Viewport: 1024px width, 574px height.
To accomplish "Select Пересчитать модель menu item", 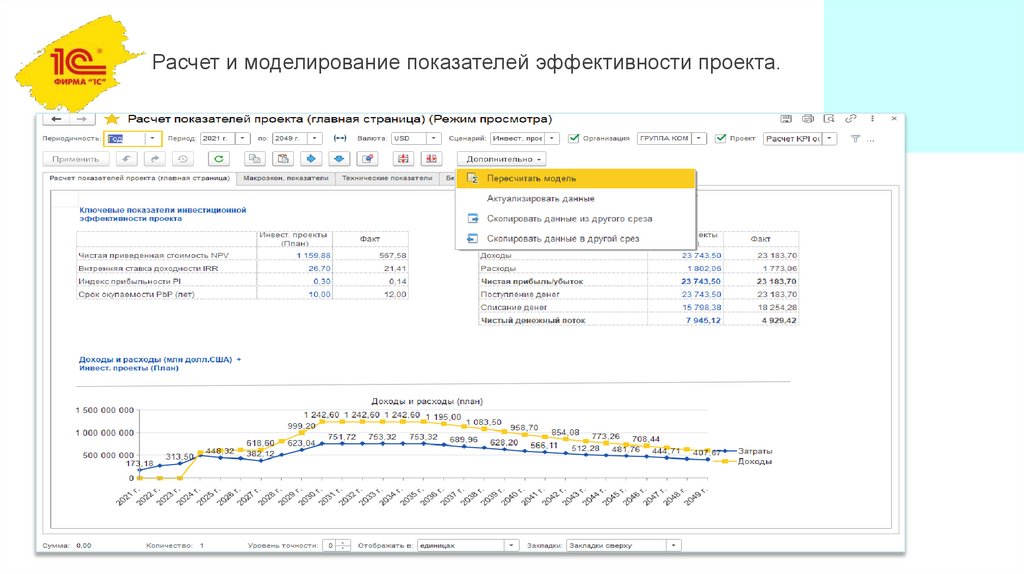I will (x=575, y=178).
